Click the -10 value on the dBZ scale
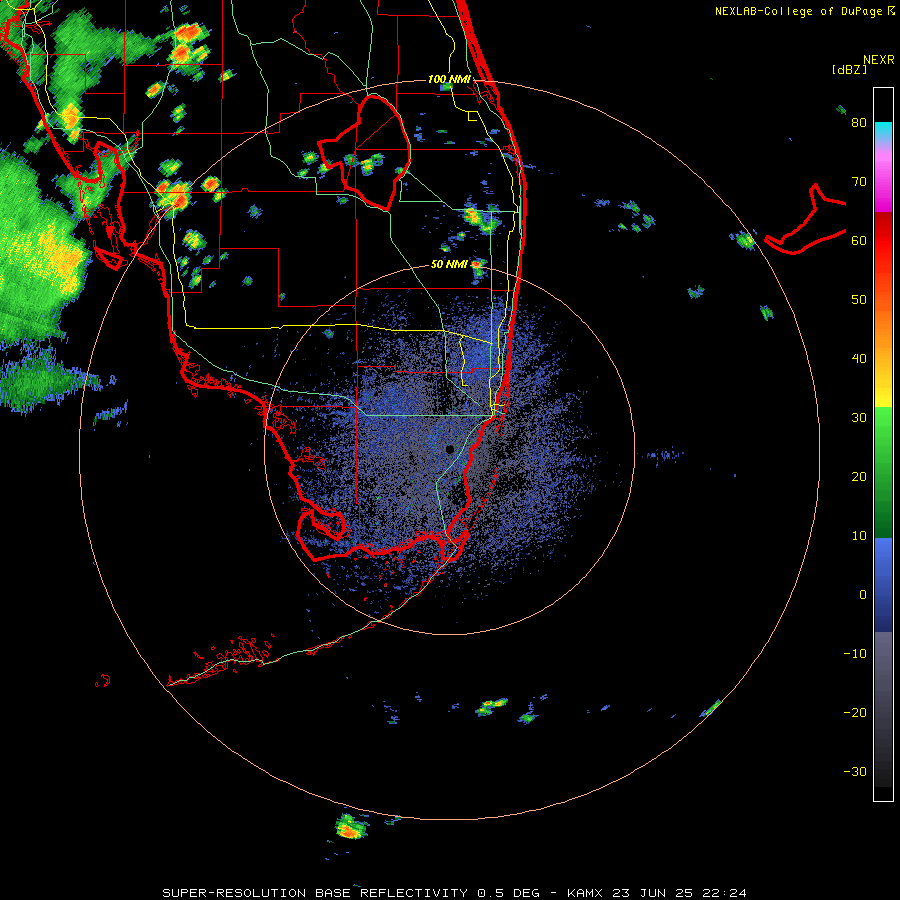The height and width of the screenshot is (900, 900). tap(855, 654)
